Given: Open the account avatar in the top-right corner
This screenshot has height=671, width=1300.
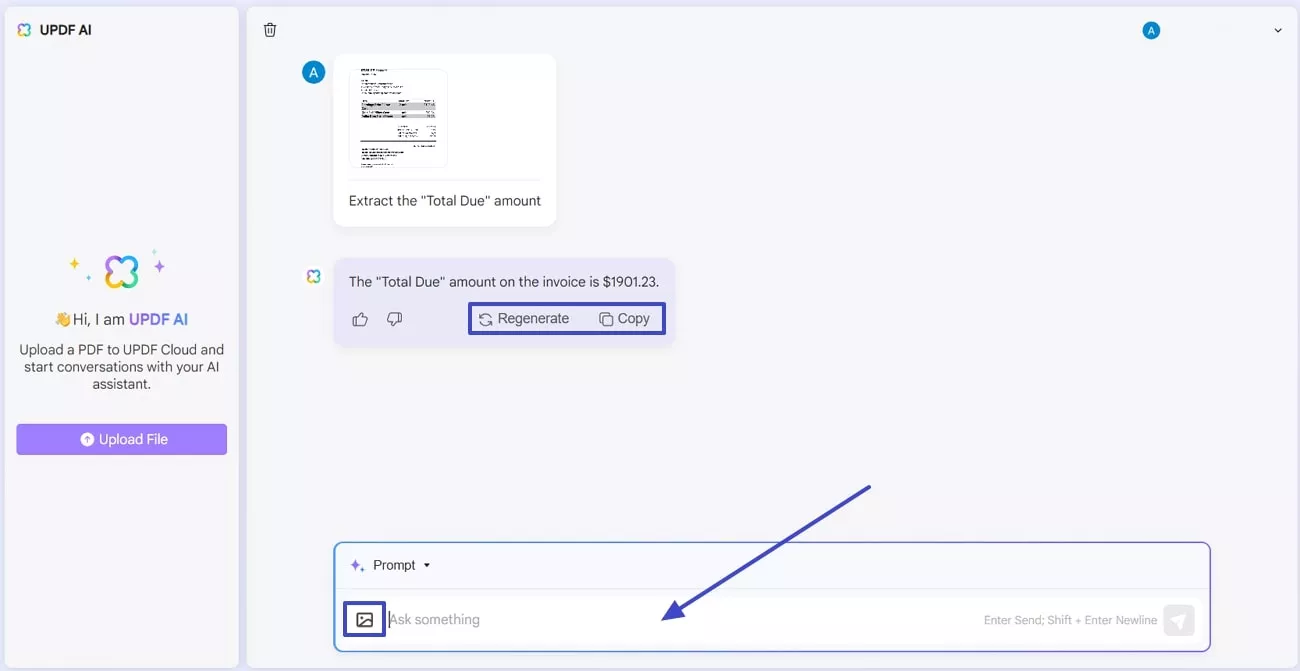Looking at the screenshot, I should coord(1151,30).
